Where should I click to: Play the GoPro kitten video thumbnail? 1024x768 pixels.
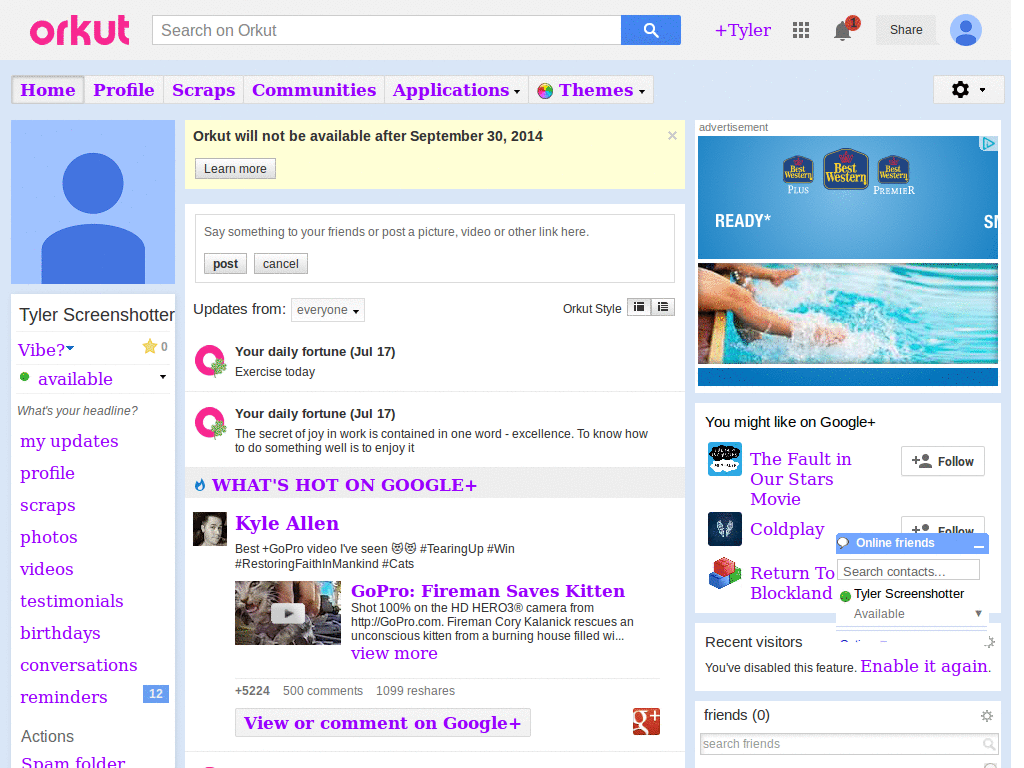coord(288,613)
